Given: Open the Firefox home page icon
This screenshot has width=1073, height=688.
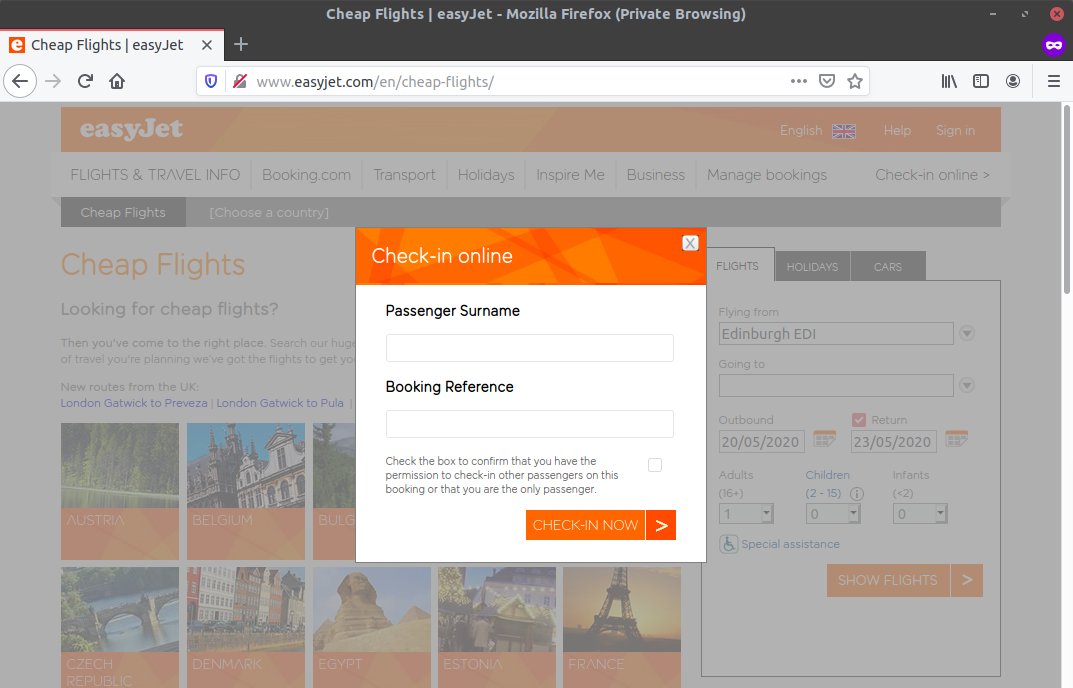Looking at the screenshot, I should click(x=117, y=81).
